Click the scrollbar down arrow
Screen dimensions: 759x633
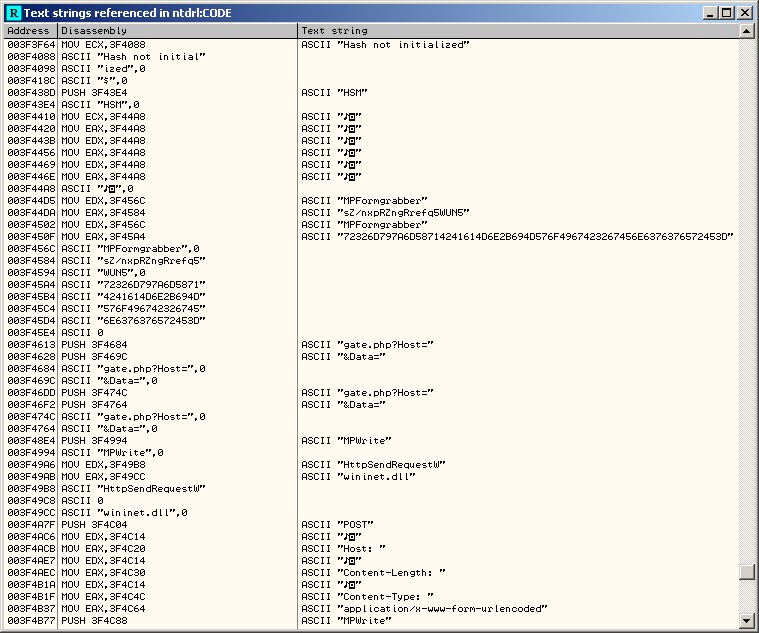[x=746, y=620]
